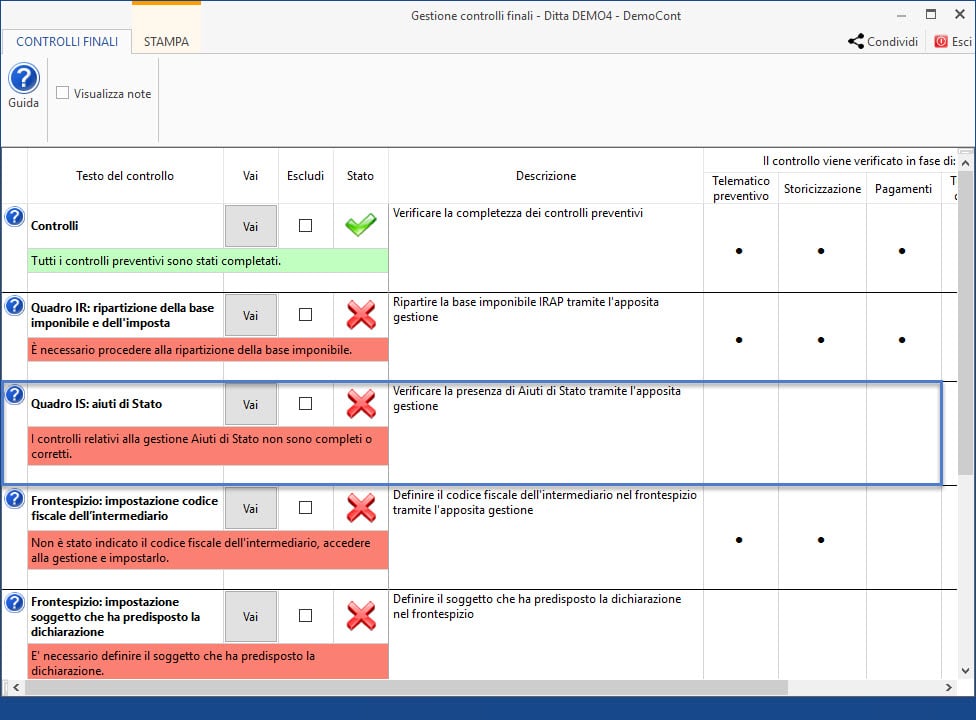Click the Condividi share icon
The width and height of the screenshot is (976, 720).
coord(856,42)
